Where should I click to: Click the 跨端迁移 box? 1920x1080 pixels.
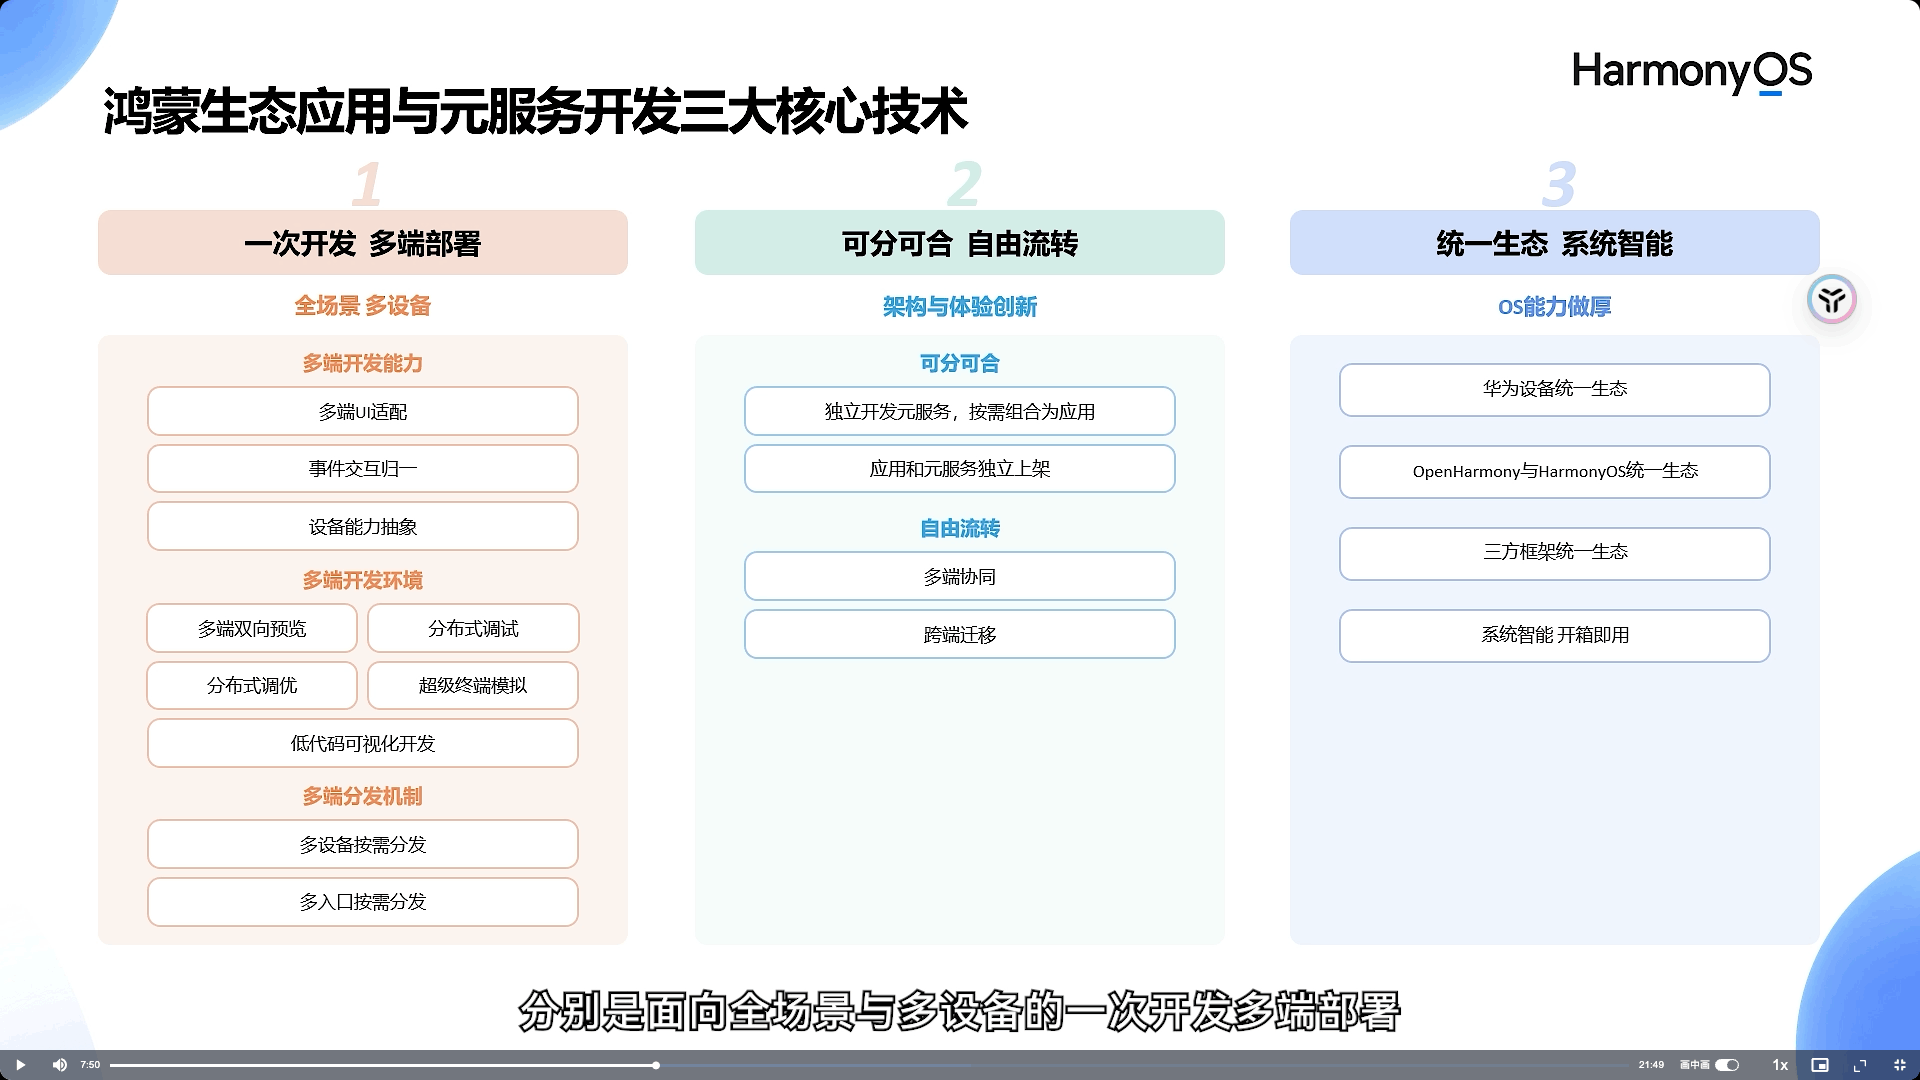point(959,634)
